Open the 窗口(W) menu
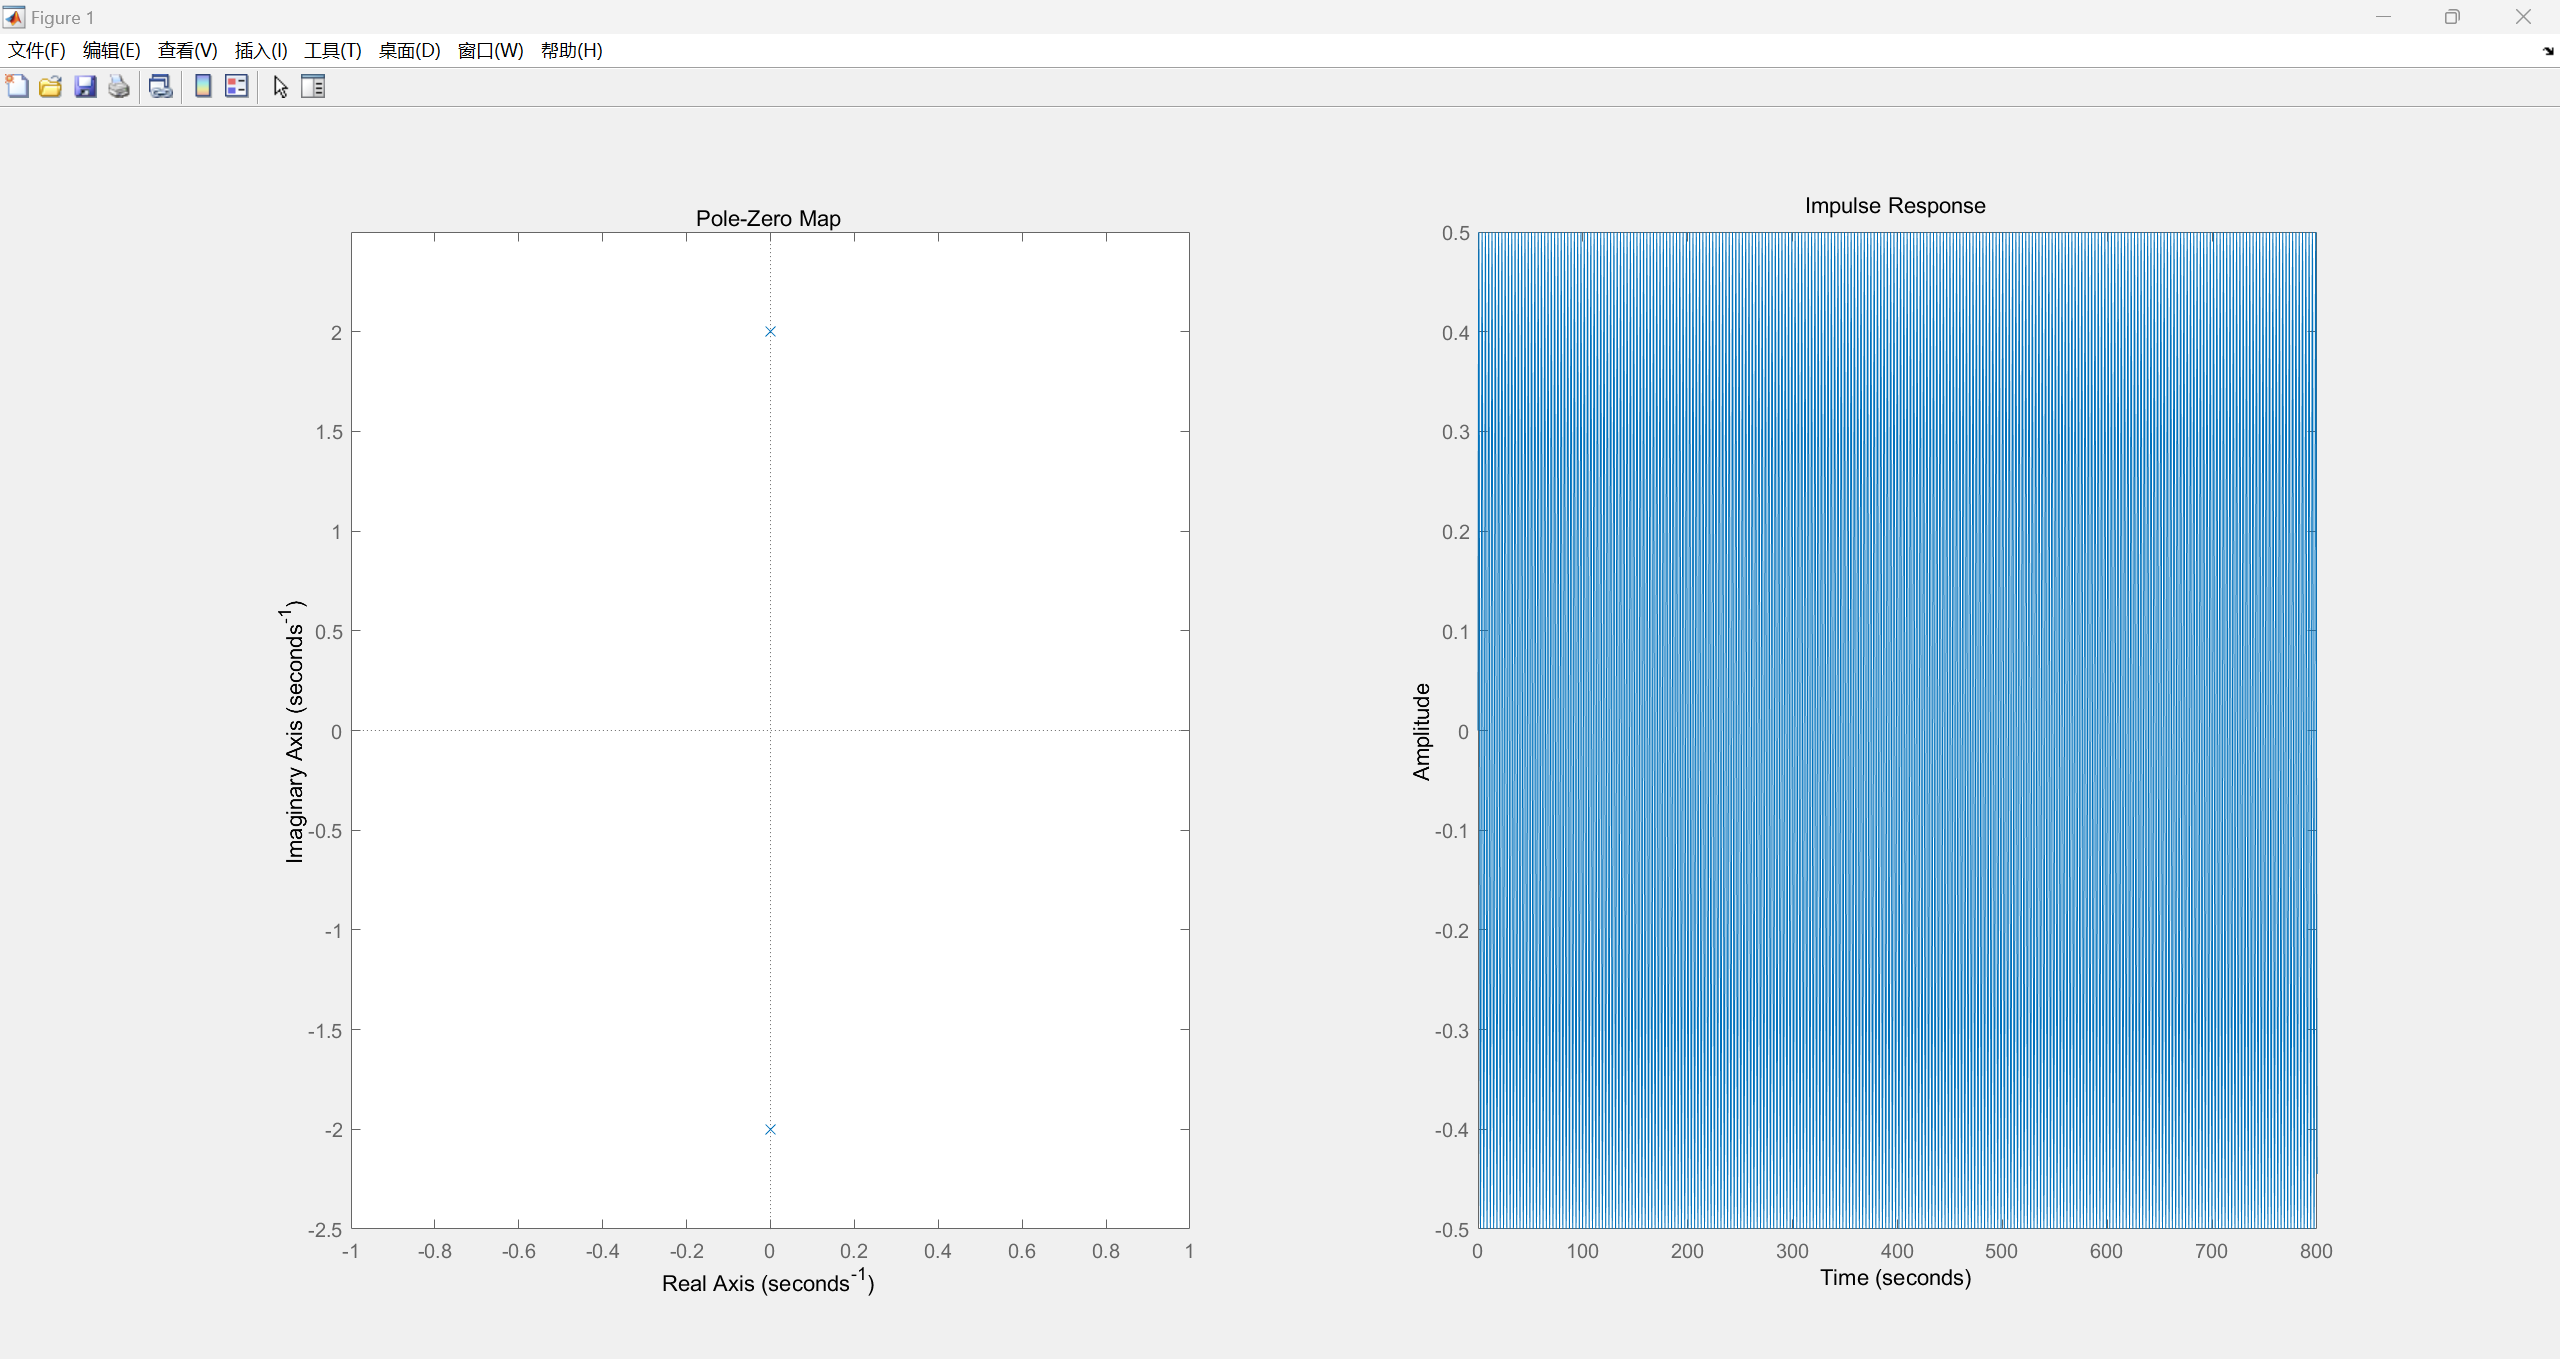The width and height of the screenshot is (2560, 1359). [490, 51]
